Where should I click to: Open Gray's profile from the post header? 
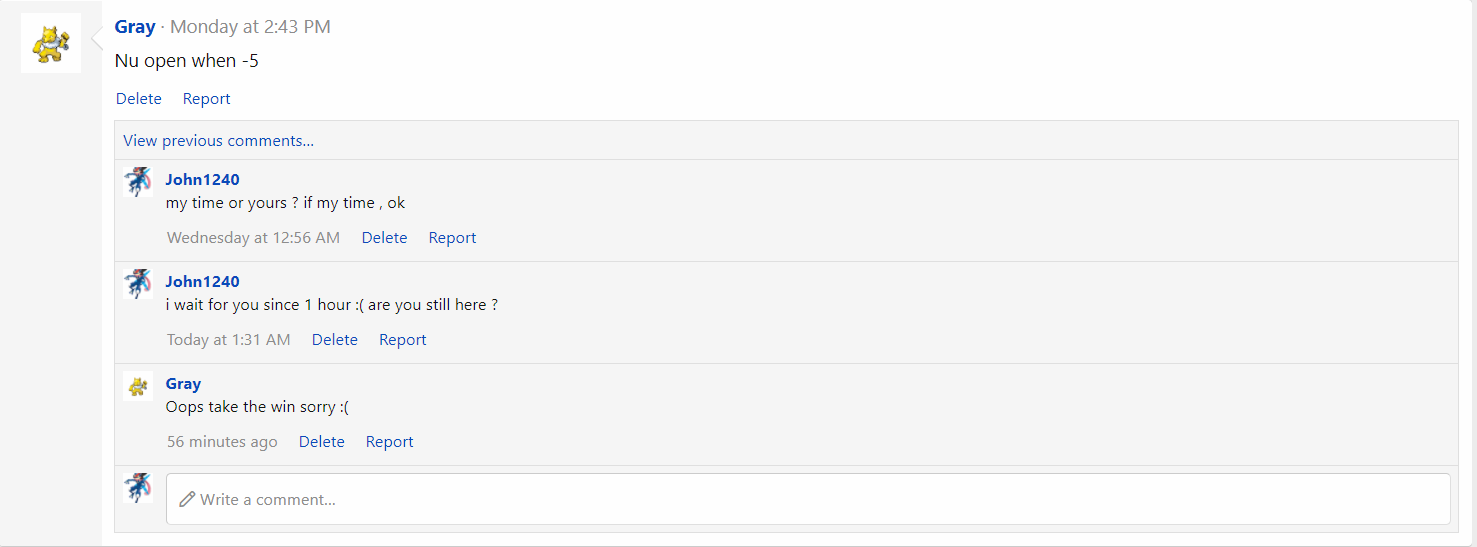(x=135, y=27)
